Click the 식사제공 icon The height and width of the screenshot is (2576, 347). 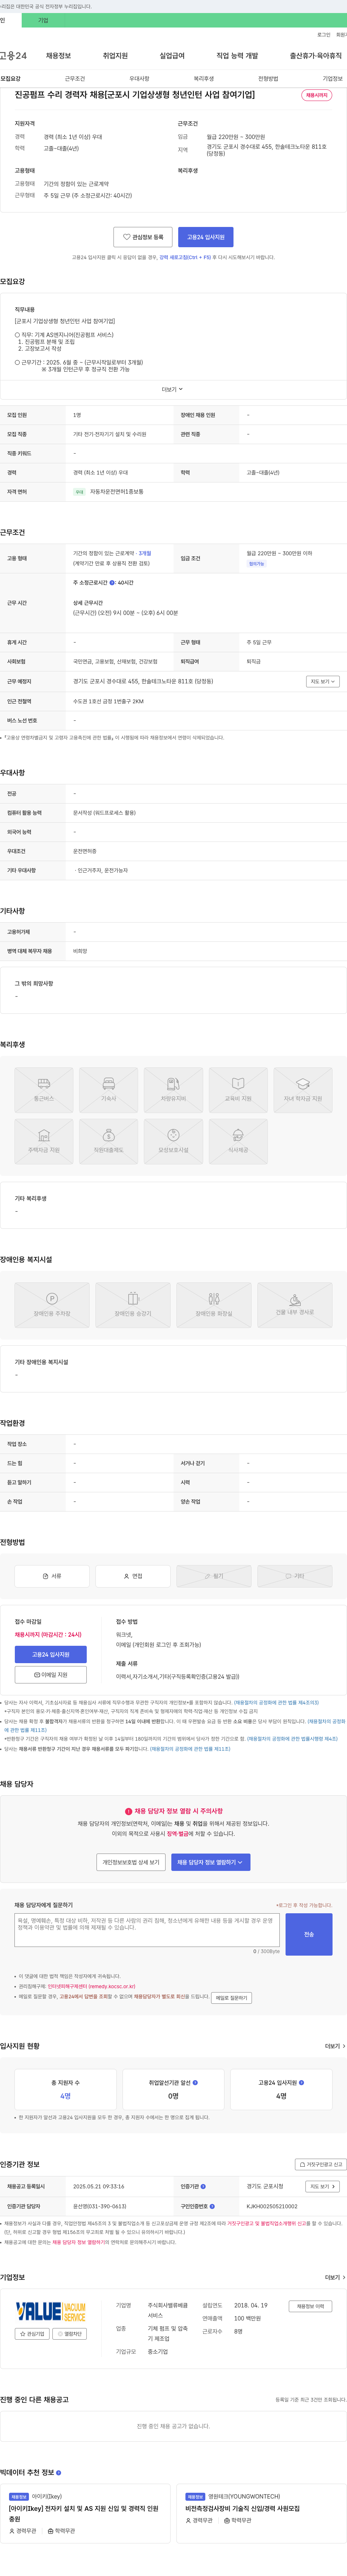pyautogui.click(x=238, y=1142)
